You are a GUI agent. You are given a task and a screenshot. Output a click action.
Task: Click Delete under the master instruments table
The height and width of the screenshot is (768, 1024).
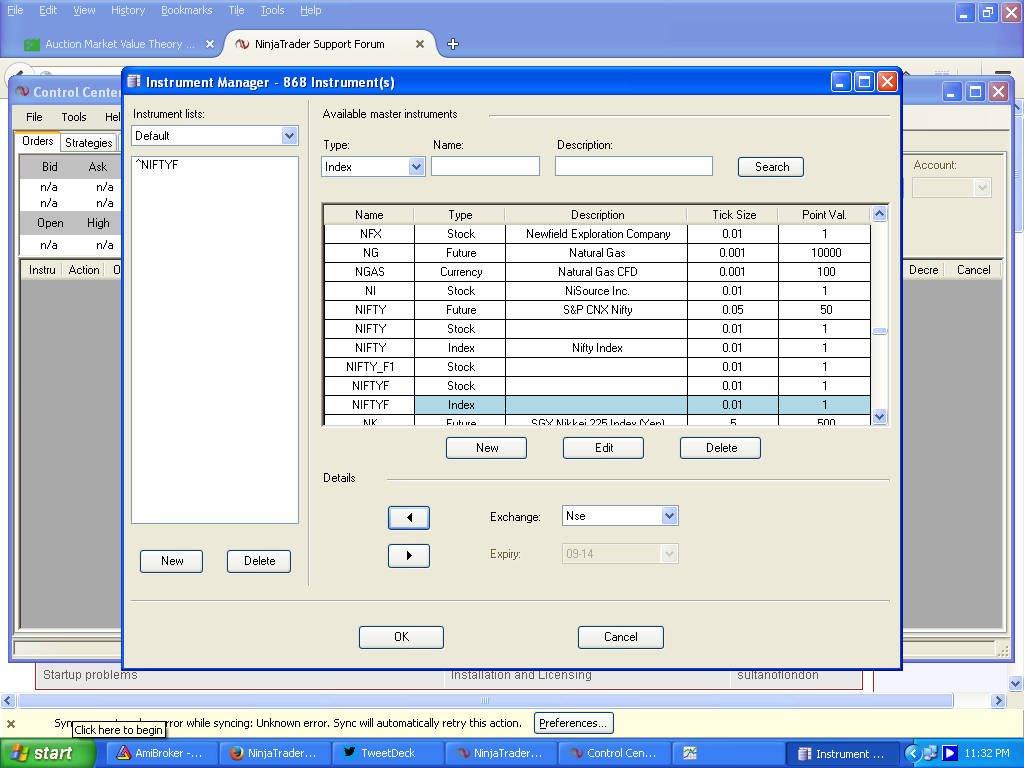click(x=720, y=448)
